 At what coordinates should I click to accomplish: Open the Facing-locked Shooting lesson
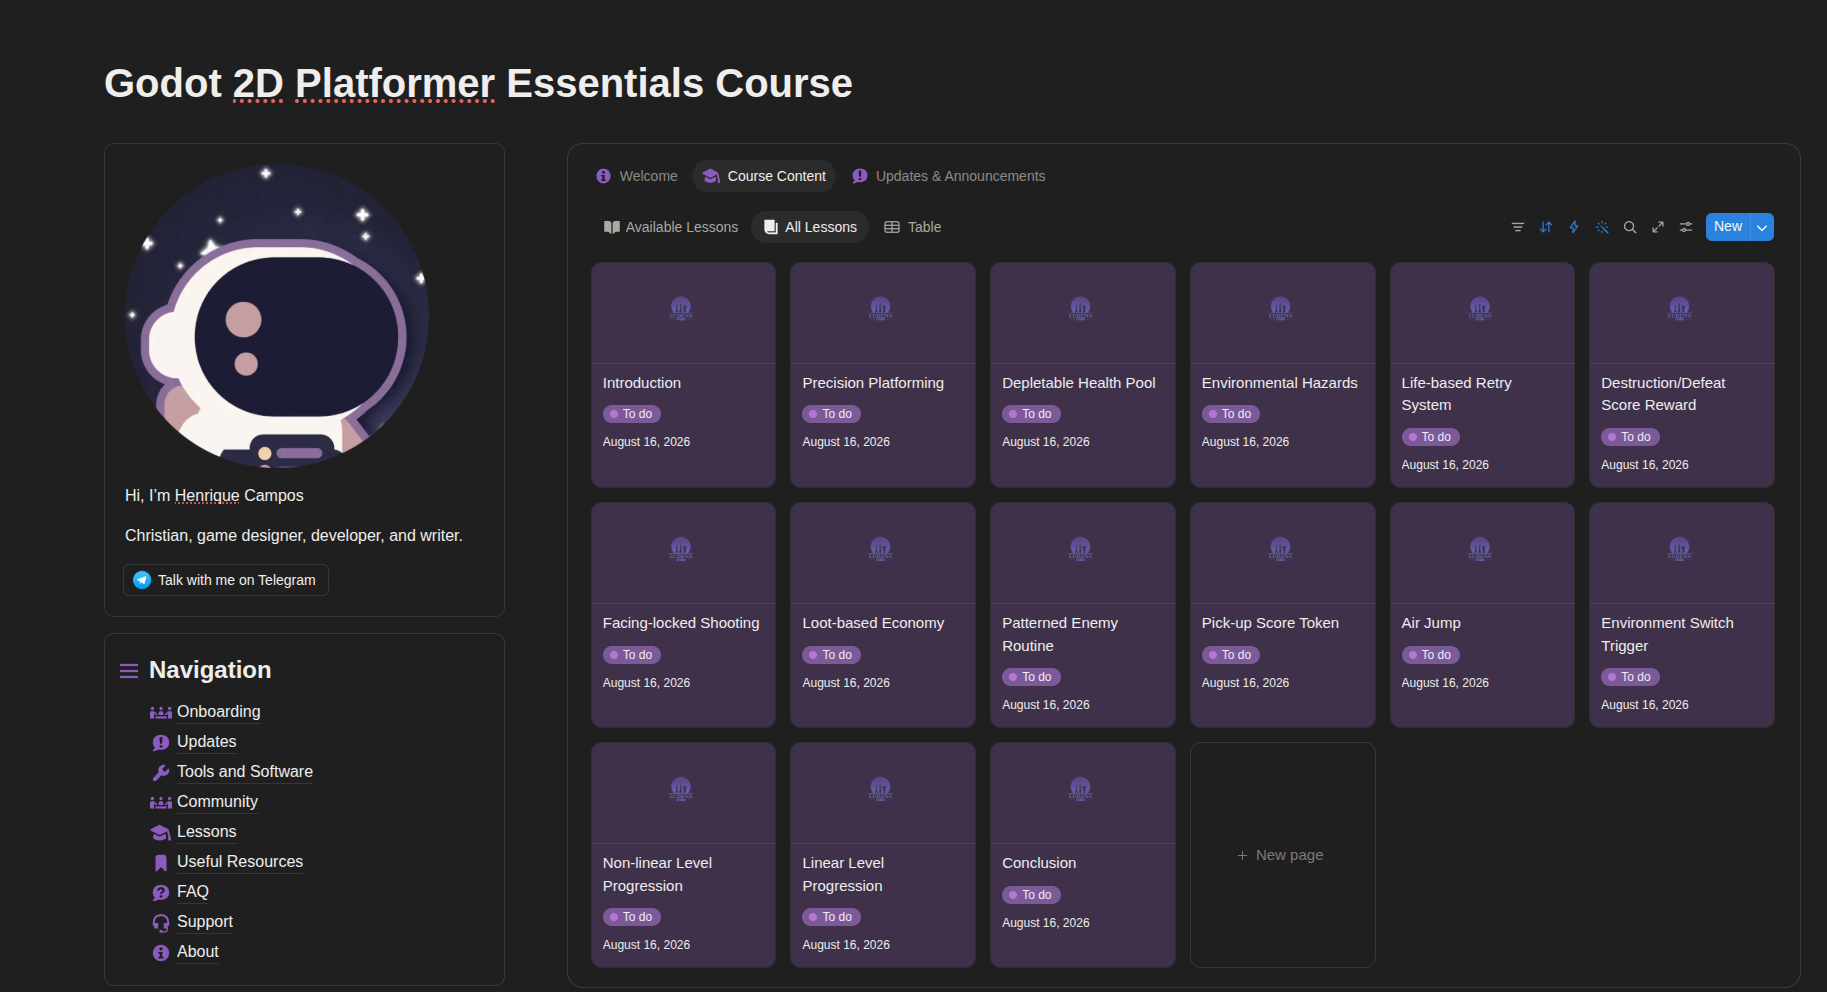(683, 615)
